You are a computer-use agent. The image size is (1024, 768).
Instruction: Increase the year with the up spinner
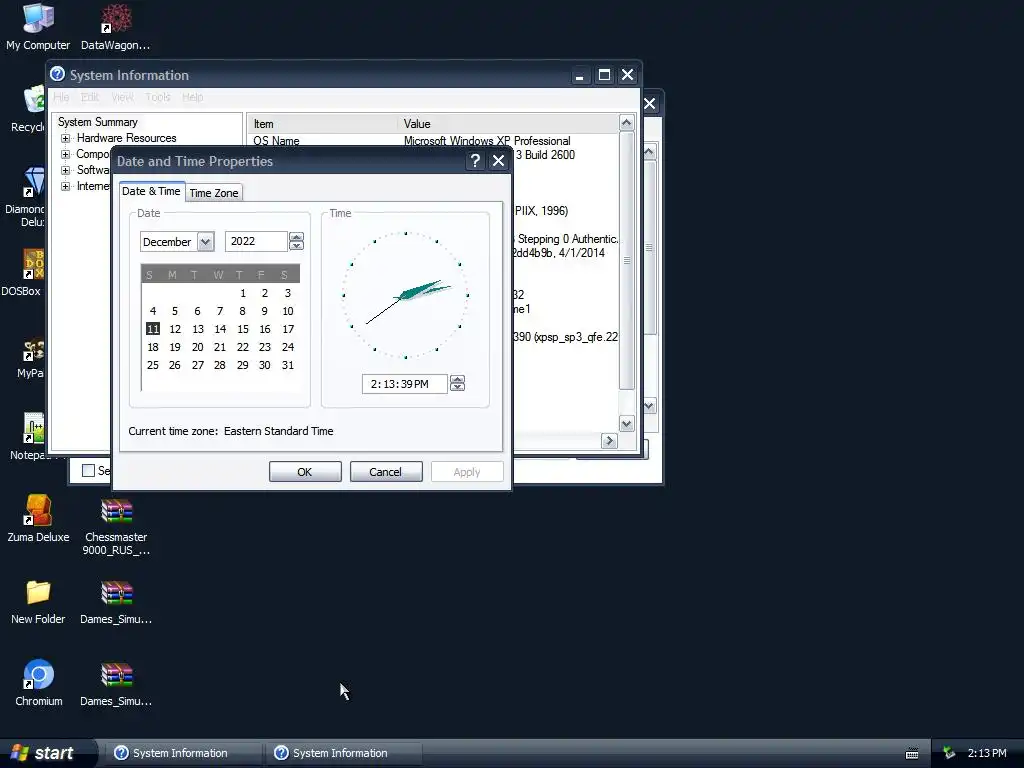296,237
